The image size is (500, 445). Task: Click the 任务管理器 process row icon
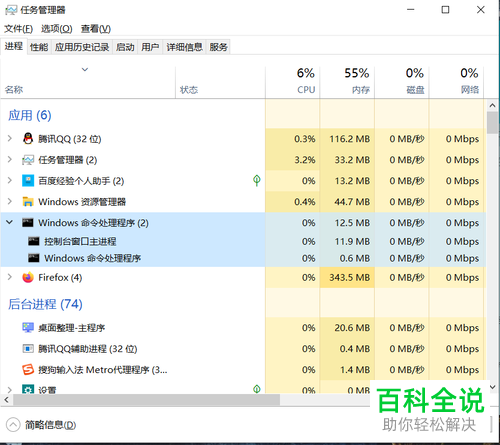tap(28, 160)
